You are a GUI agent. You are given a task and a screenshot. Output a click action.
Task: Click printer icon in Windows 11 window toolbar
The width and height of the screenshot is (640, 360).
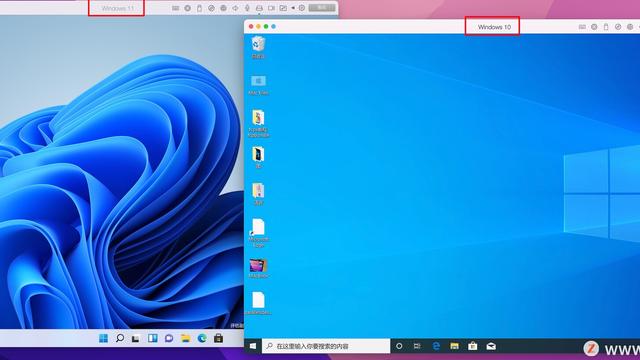(x=259, y=8)
